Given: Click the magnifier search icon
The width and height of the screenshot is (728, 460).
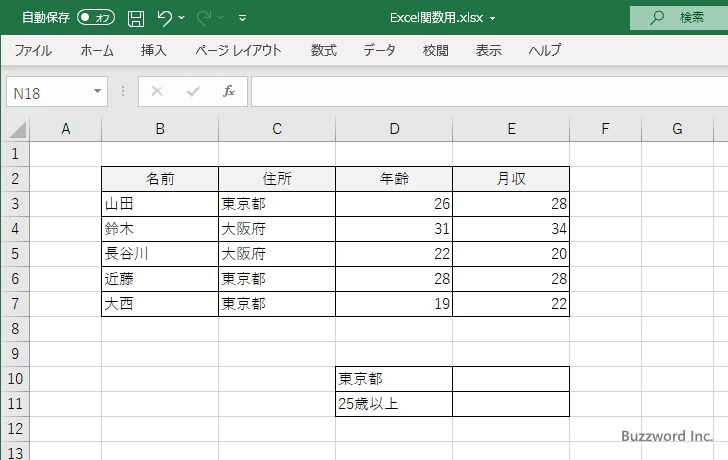Looking at the screenshot, I should [x=656, y=18].
